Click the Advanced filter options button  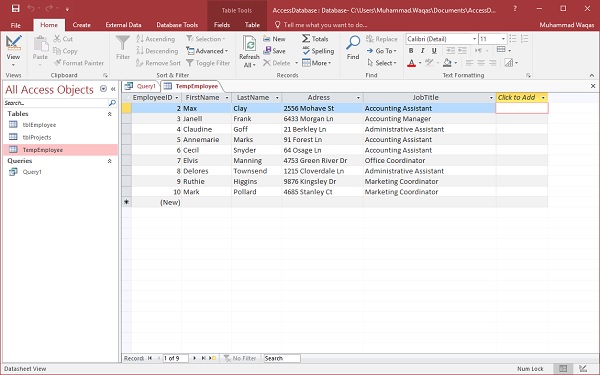tap(207, 51)
